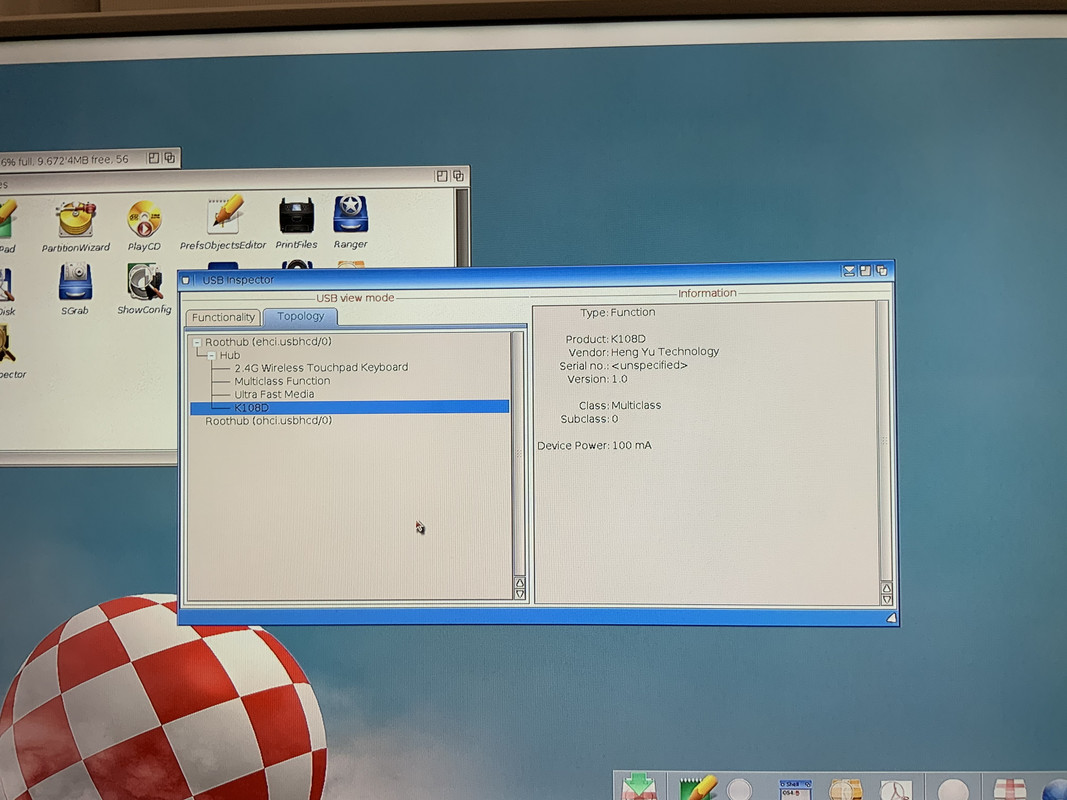Click zoom gadget on the icons drawer window

(442, 176)
